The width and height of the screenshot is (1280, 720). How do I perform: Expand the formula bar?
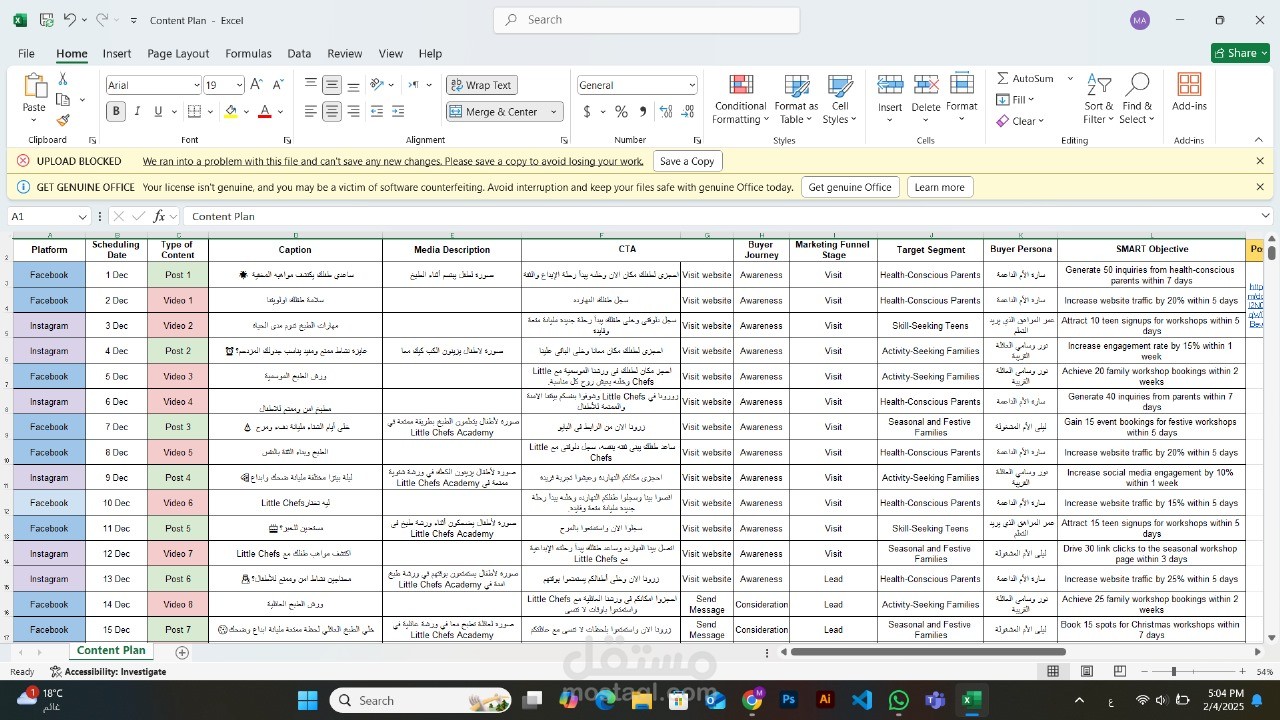point(1265,216)
